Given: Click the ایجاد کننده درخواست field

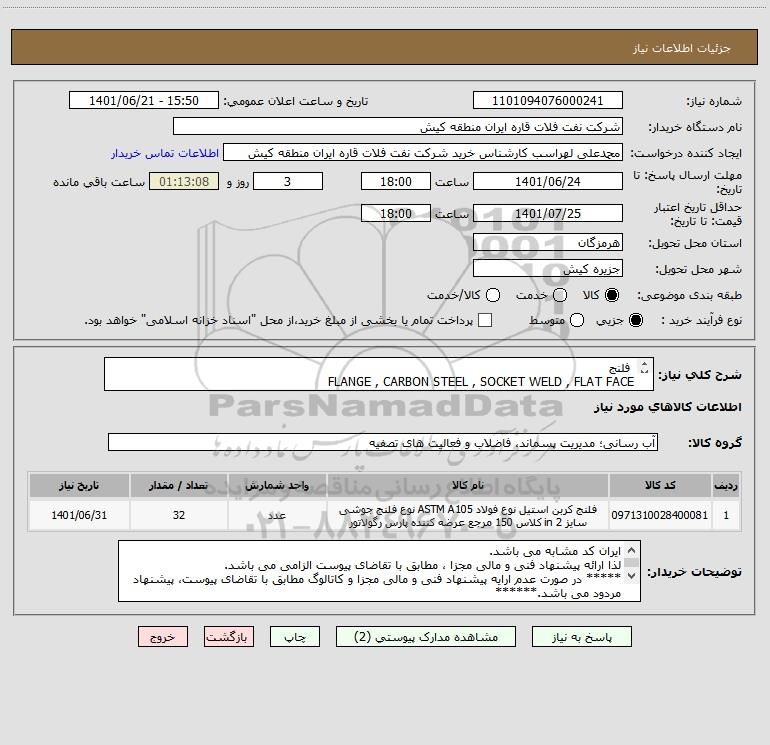Looking at the screenshot, I should point(423,152).
